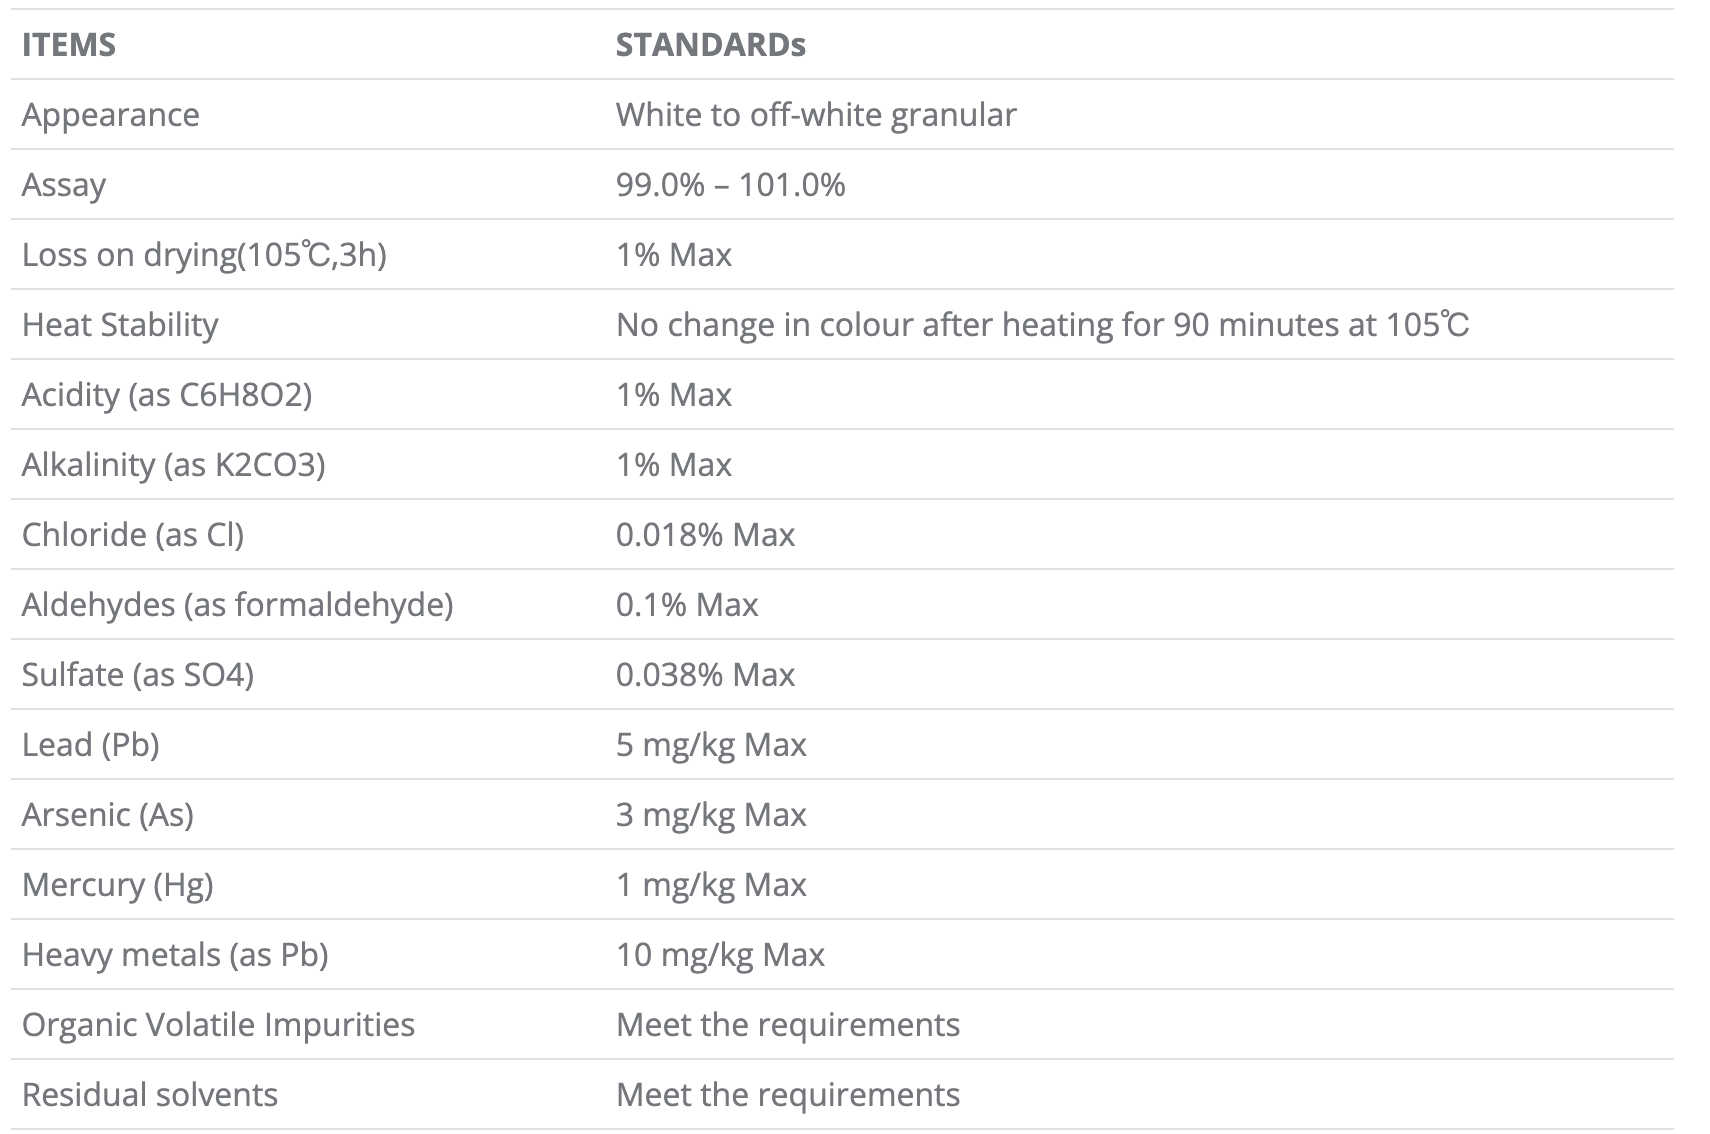Click the 10 mg/kg Max value
Screen dimensions: 1710x1134
coord(720,955)
